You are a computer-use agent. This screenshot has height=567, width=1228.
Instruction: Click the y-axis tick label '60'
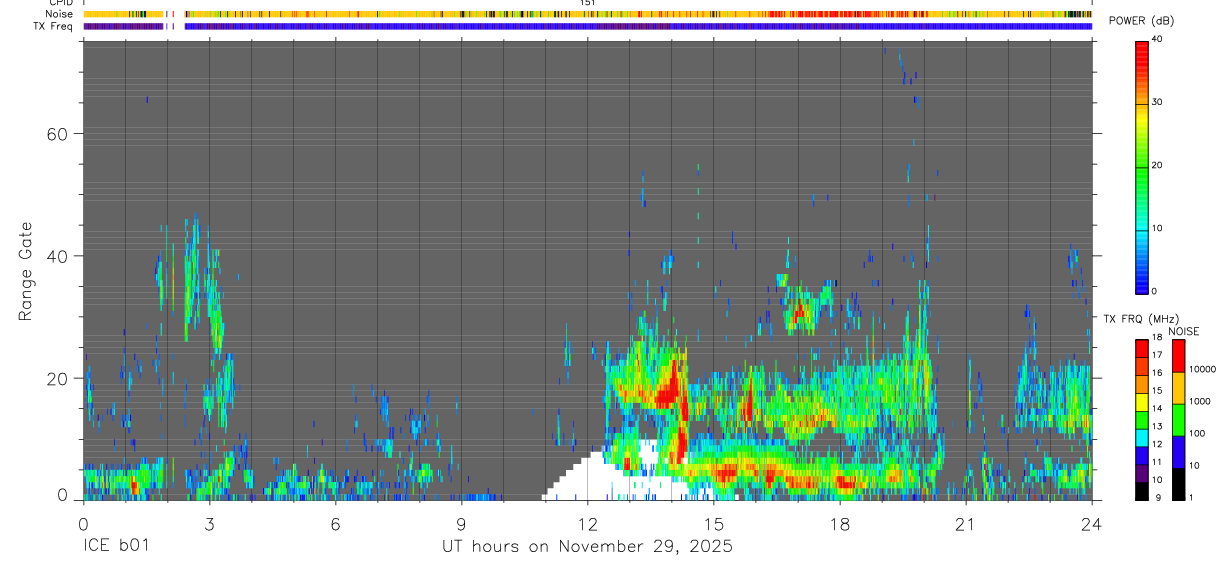coord(57,134)
